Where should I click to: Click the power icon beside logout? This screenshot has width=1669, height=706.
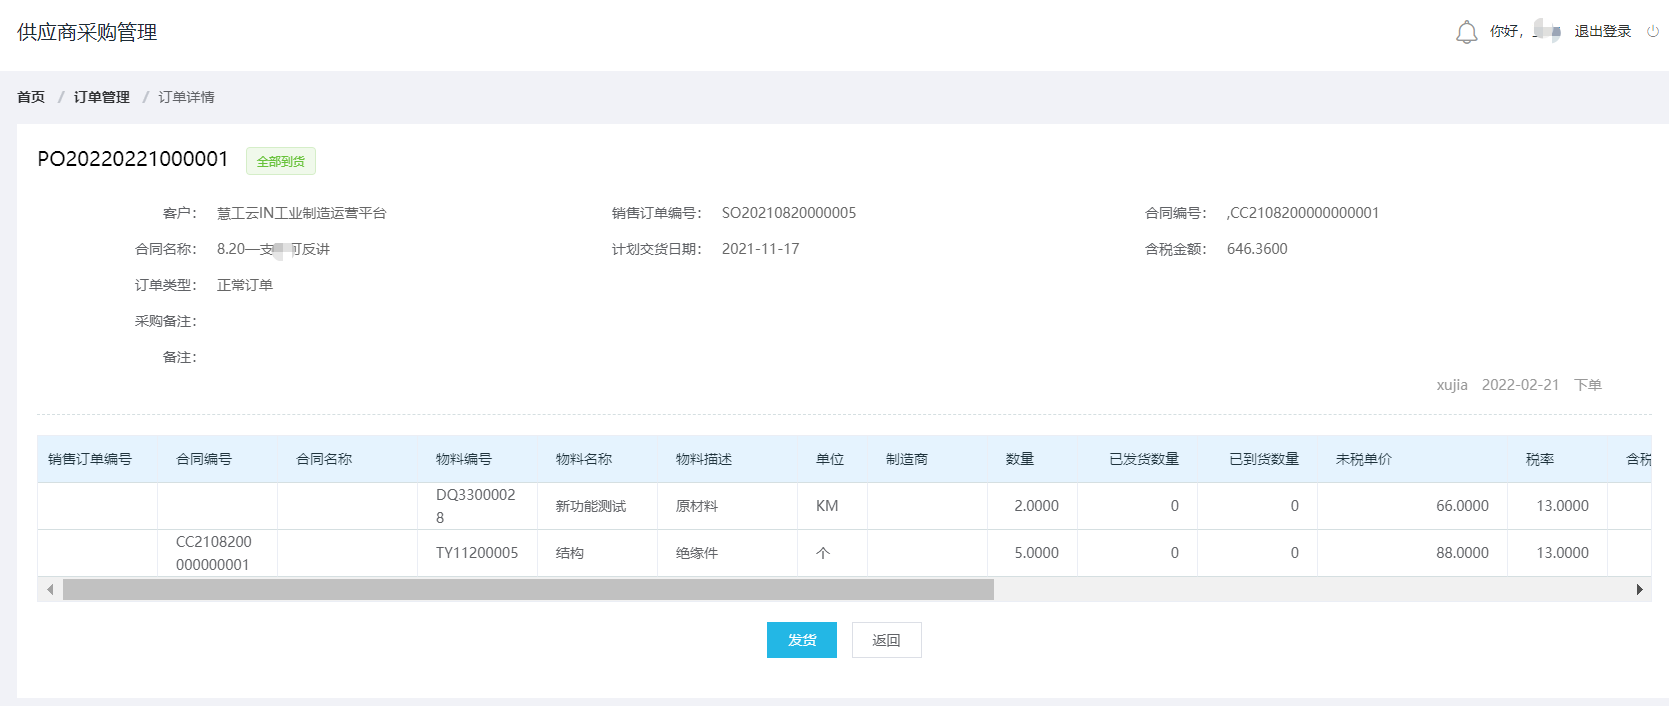(1653, 32)
